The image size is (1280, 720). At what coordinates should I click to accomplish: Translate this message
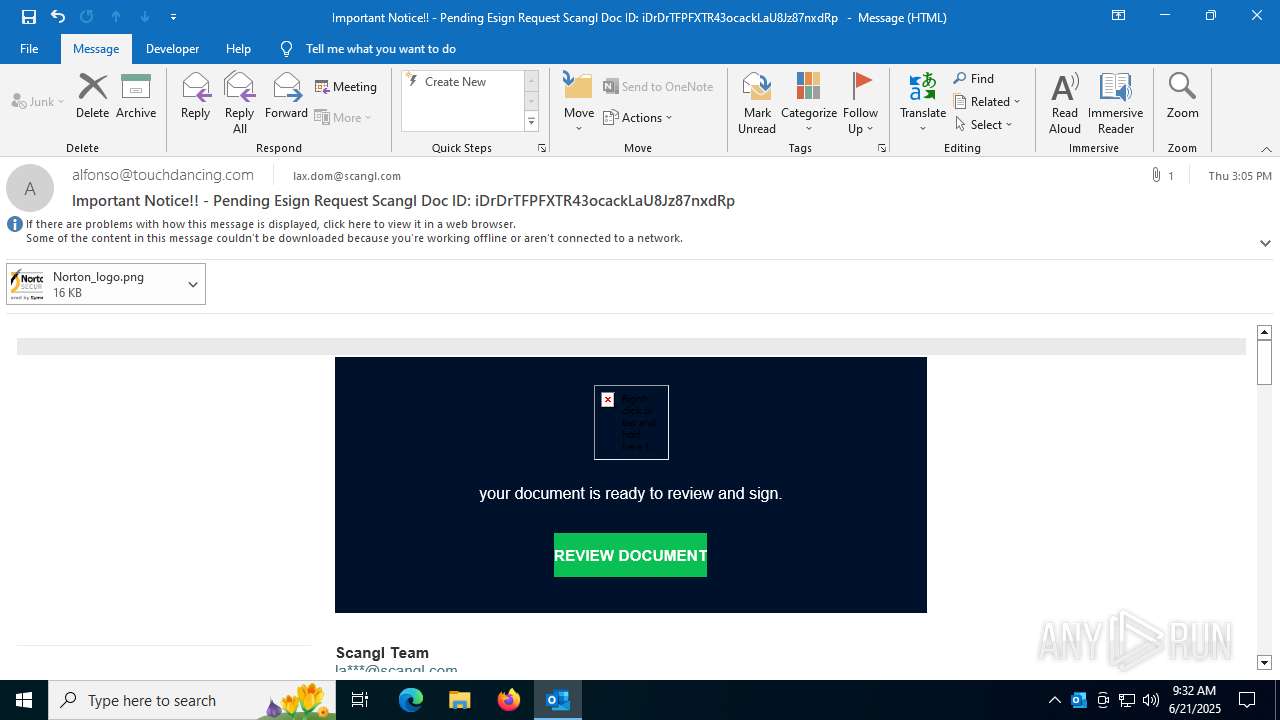pyautogui.click(x=923, y=103)
